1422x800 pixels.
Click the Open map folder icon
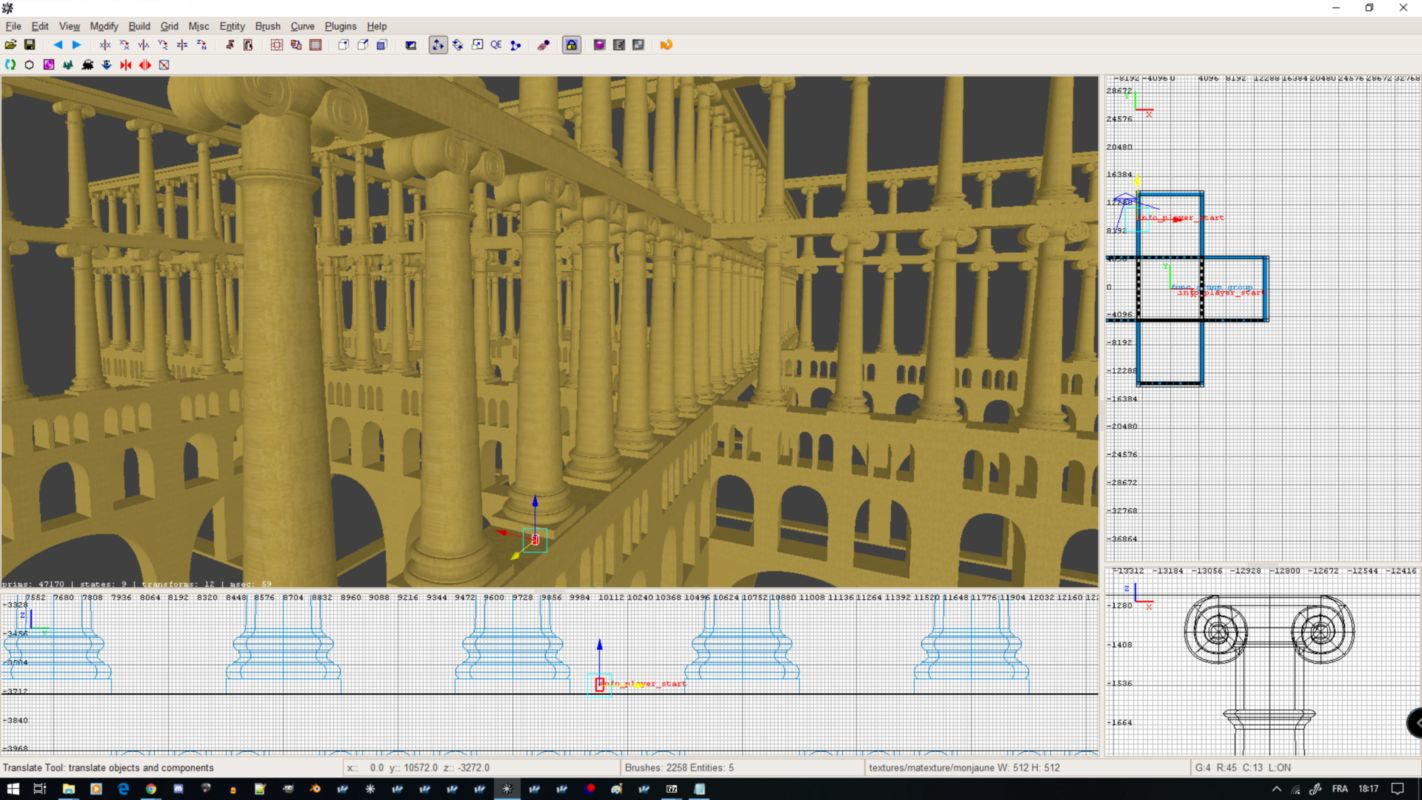click(11, 45)
